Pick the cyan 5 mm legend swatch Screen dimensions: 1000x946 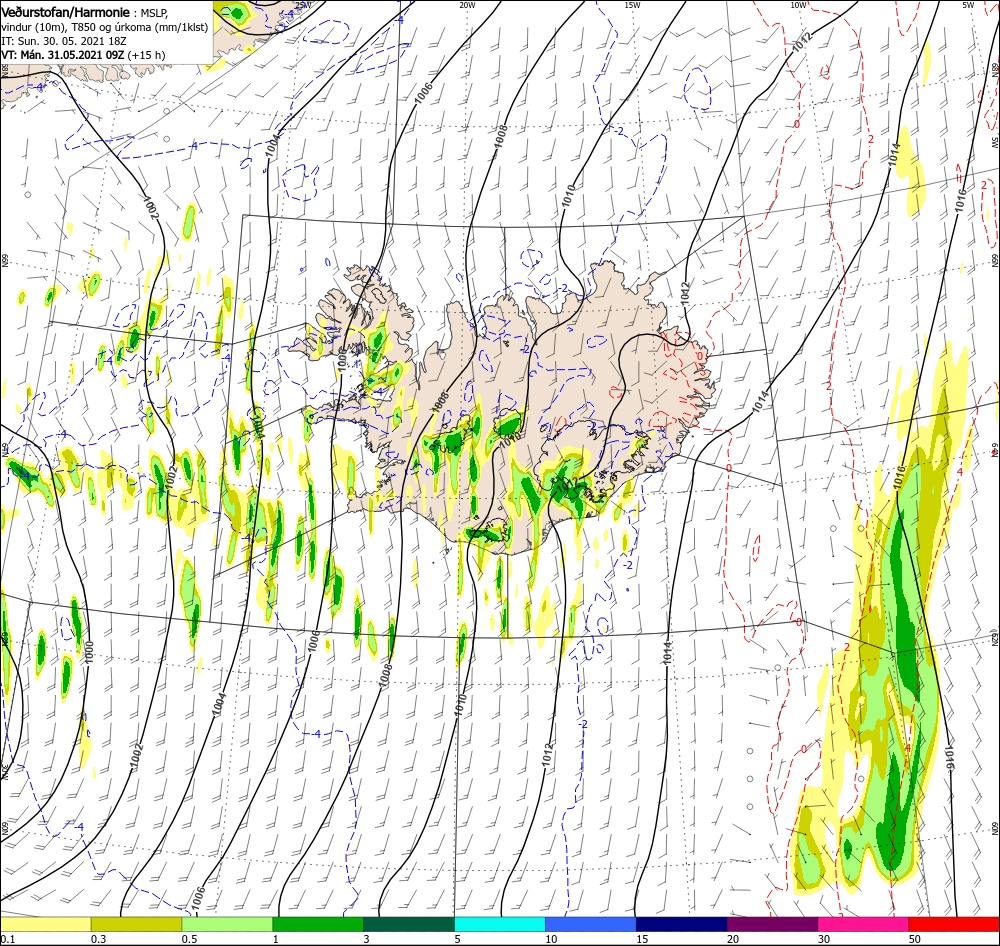[x=500, y=924]
